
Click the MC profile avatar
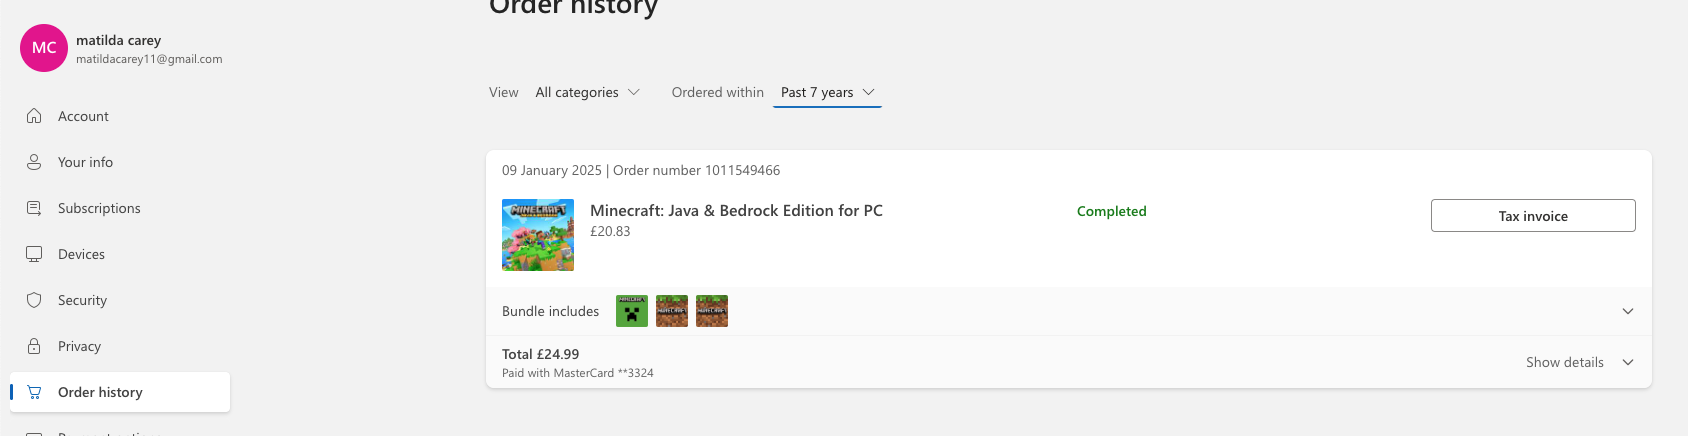click(44, 48)
